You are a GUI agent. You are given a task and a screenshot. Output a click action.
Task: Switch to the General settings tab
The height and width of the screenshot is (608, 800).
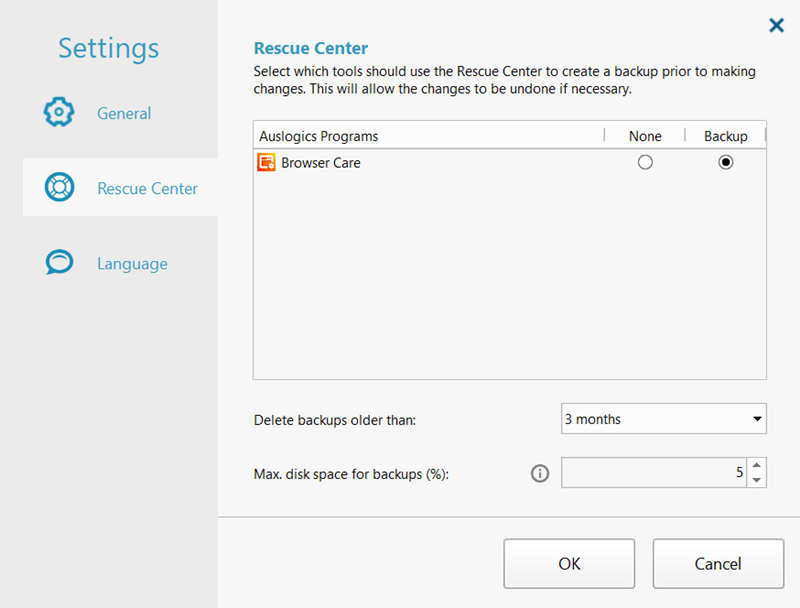[x=124, y=113]
